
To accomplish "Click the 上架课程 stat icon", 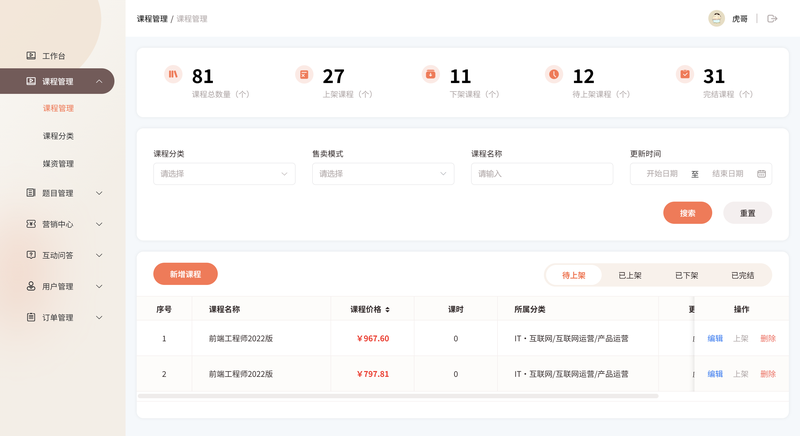I will pyautogui.click(x=304, y=74).
